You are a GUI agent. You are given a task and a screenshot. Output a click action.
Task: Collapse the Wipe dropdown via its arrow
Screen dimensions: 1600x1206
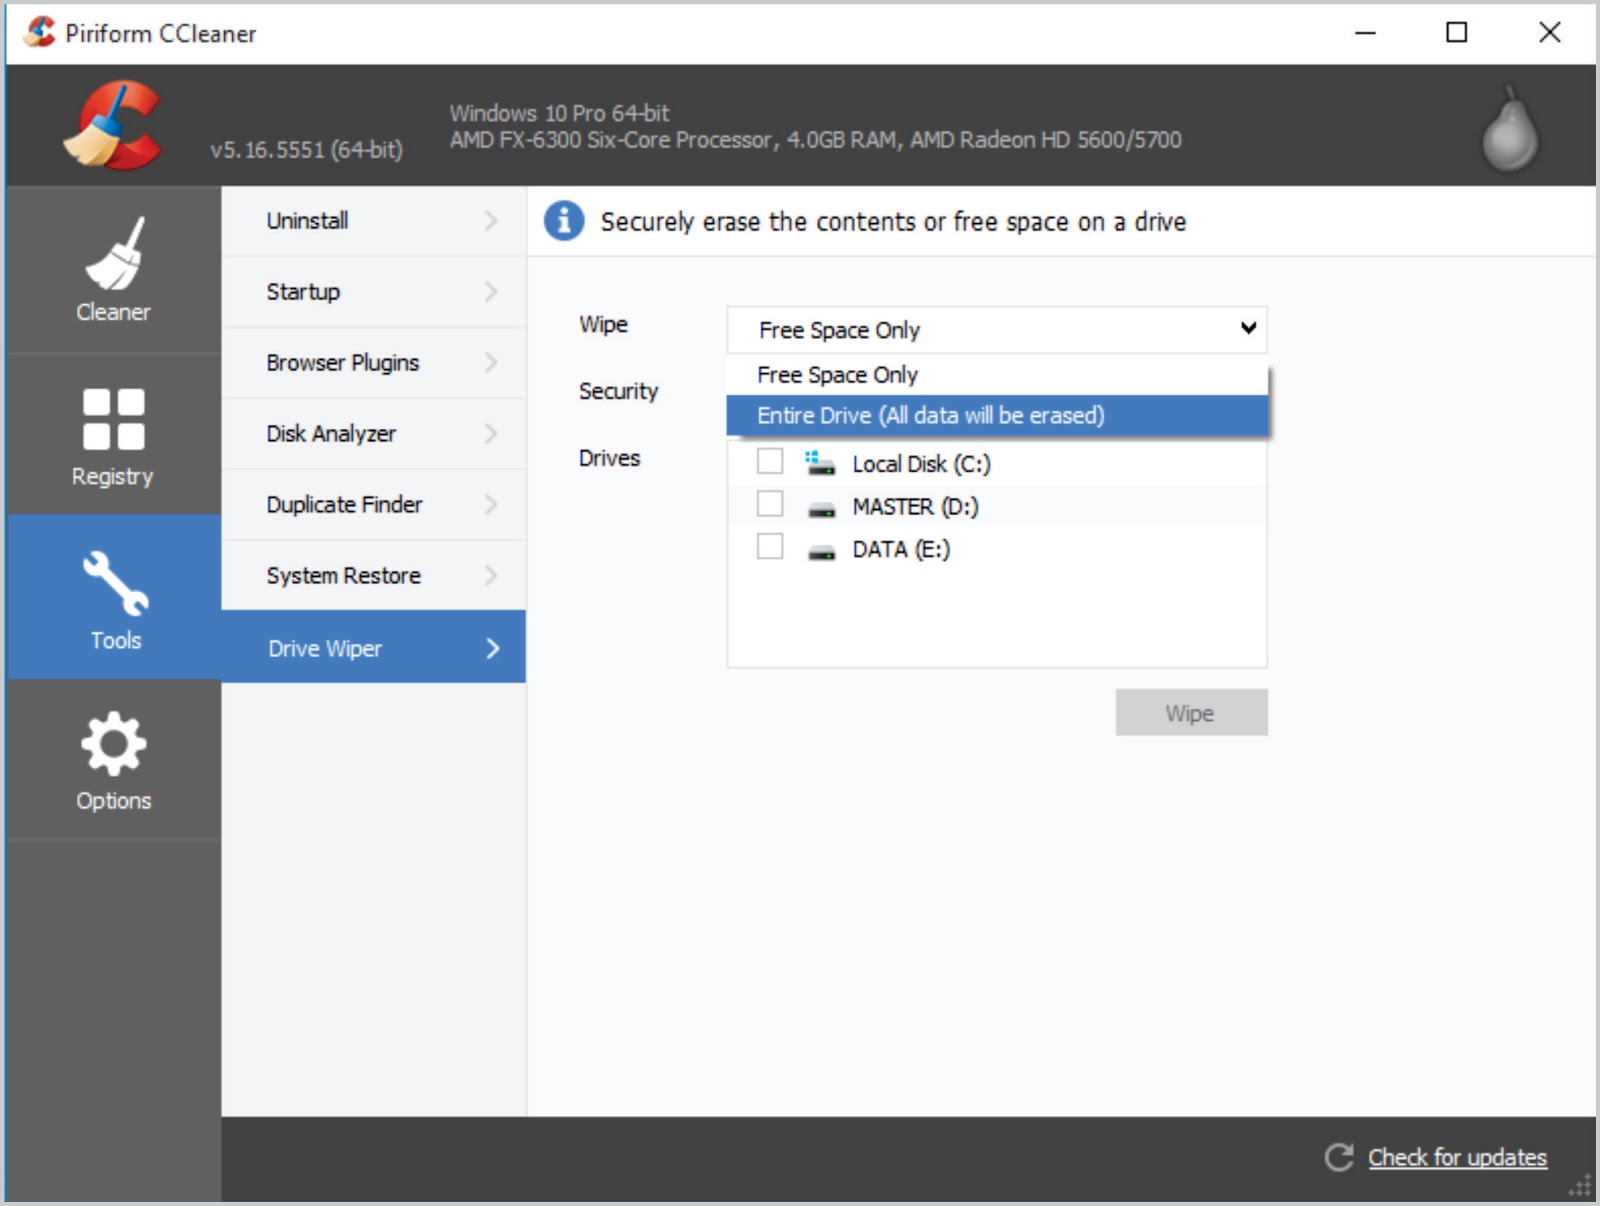[x=1248, y=328]
